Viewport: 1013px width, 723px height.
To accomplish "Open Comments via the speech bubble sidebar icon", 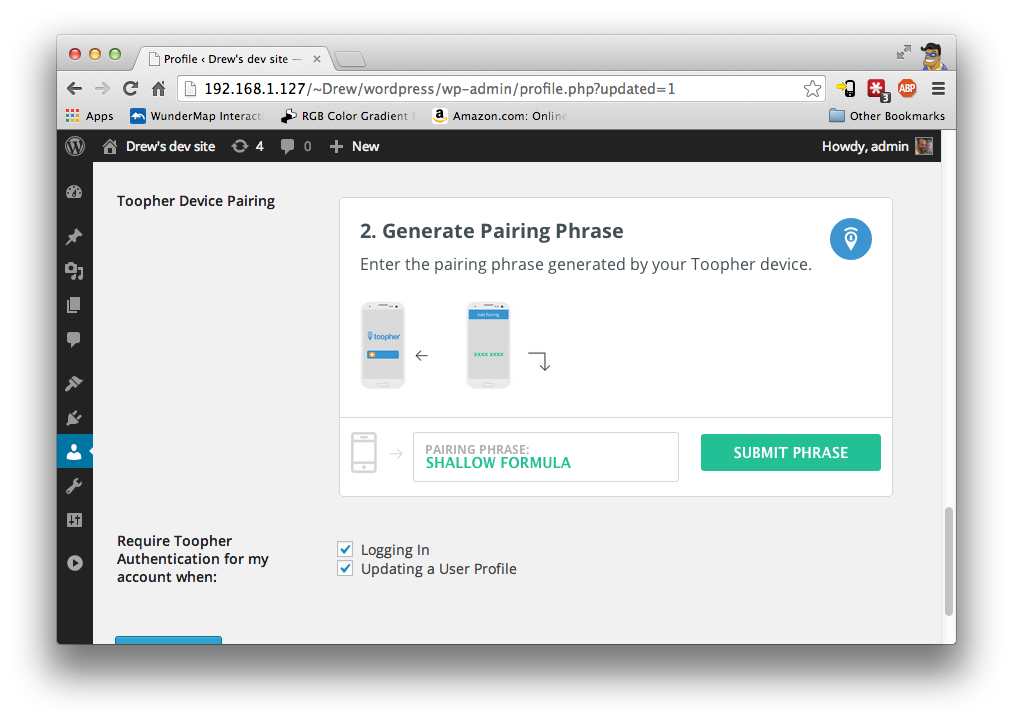I will 74,339.
